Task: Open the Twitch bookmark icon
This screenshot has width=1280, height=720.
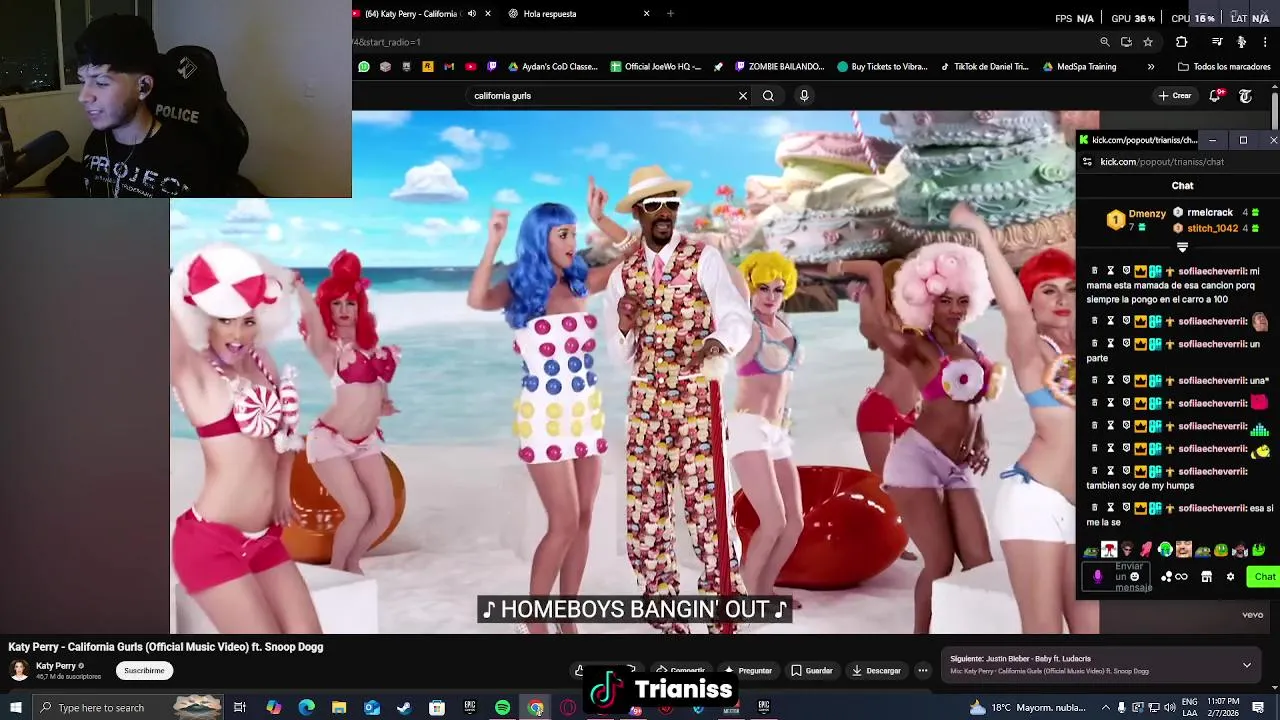Action: click(x=491, y=67)
